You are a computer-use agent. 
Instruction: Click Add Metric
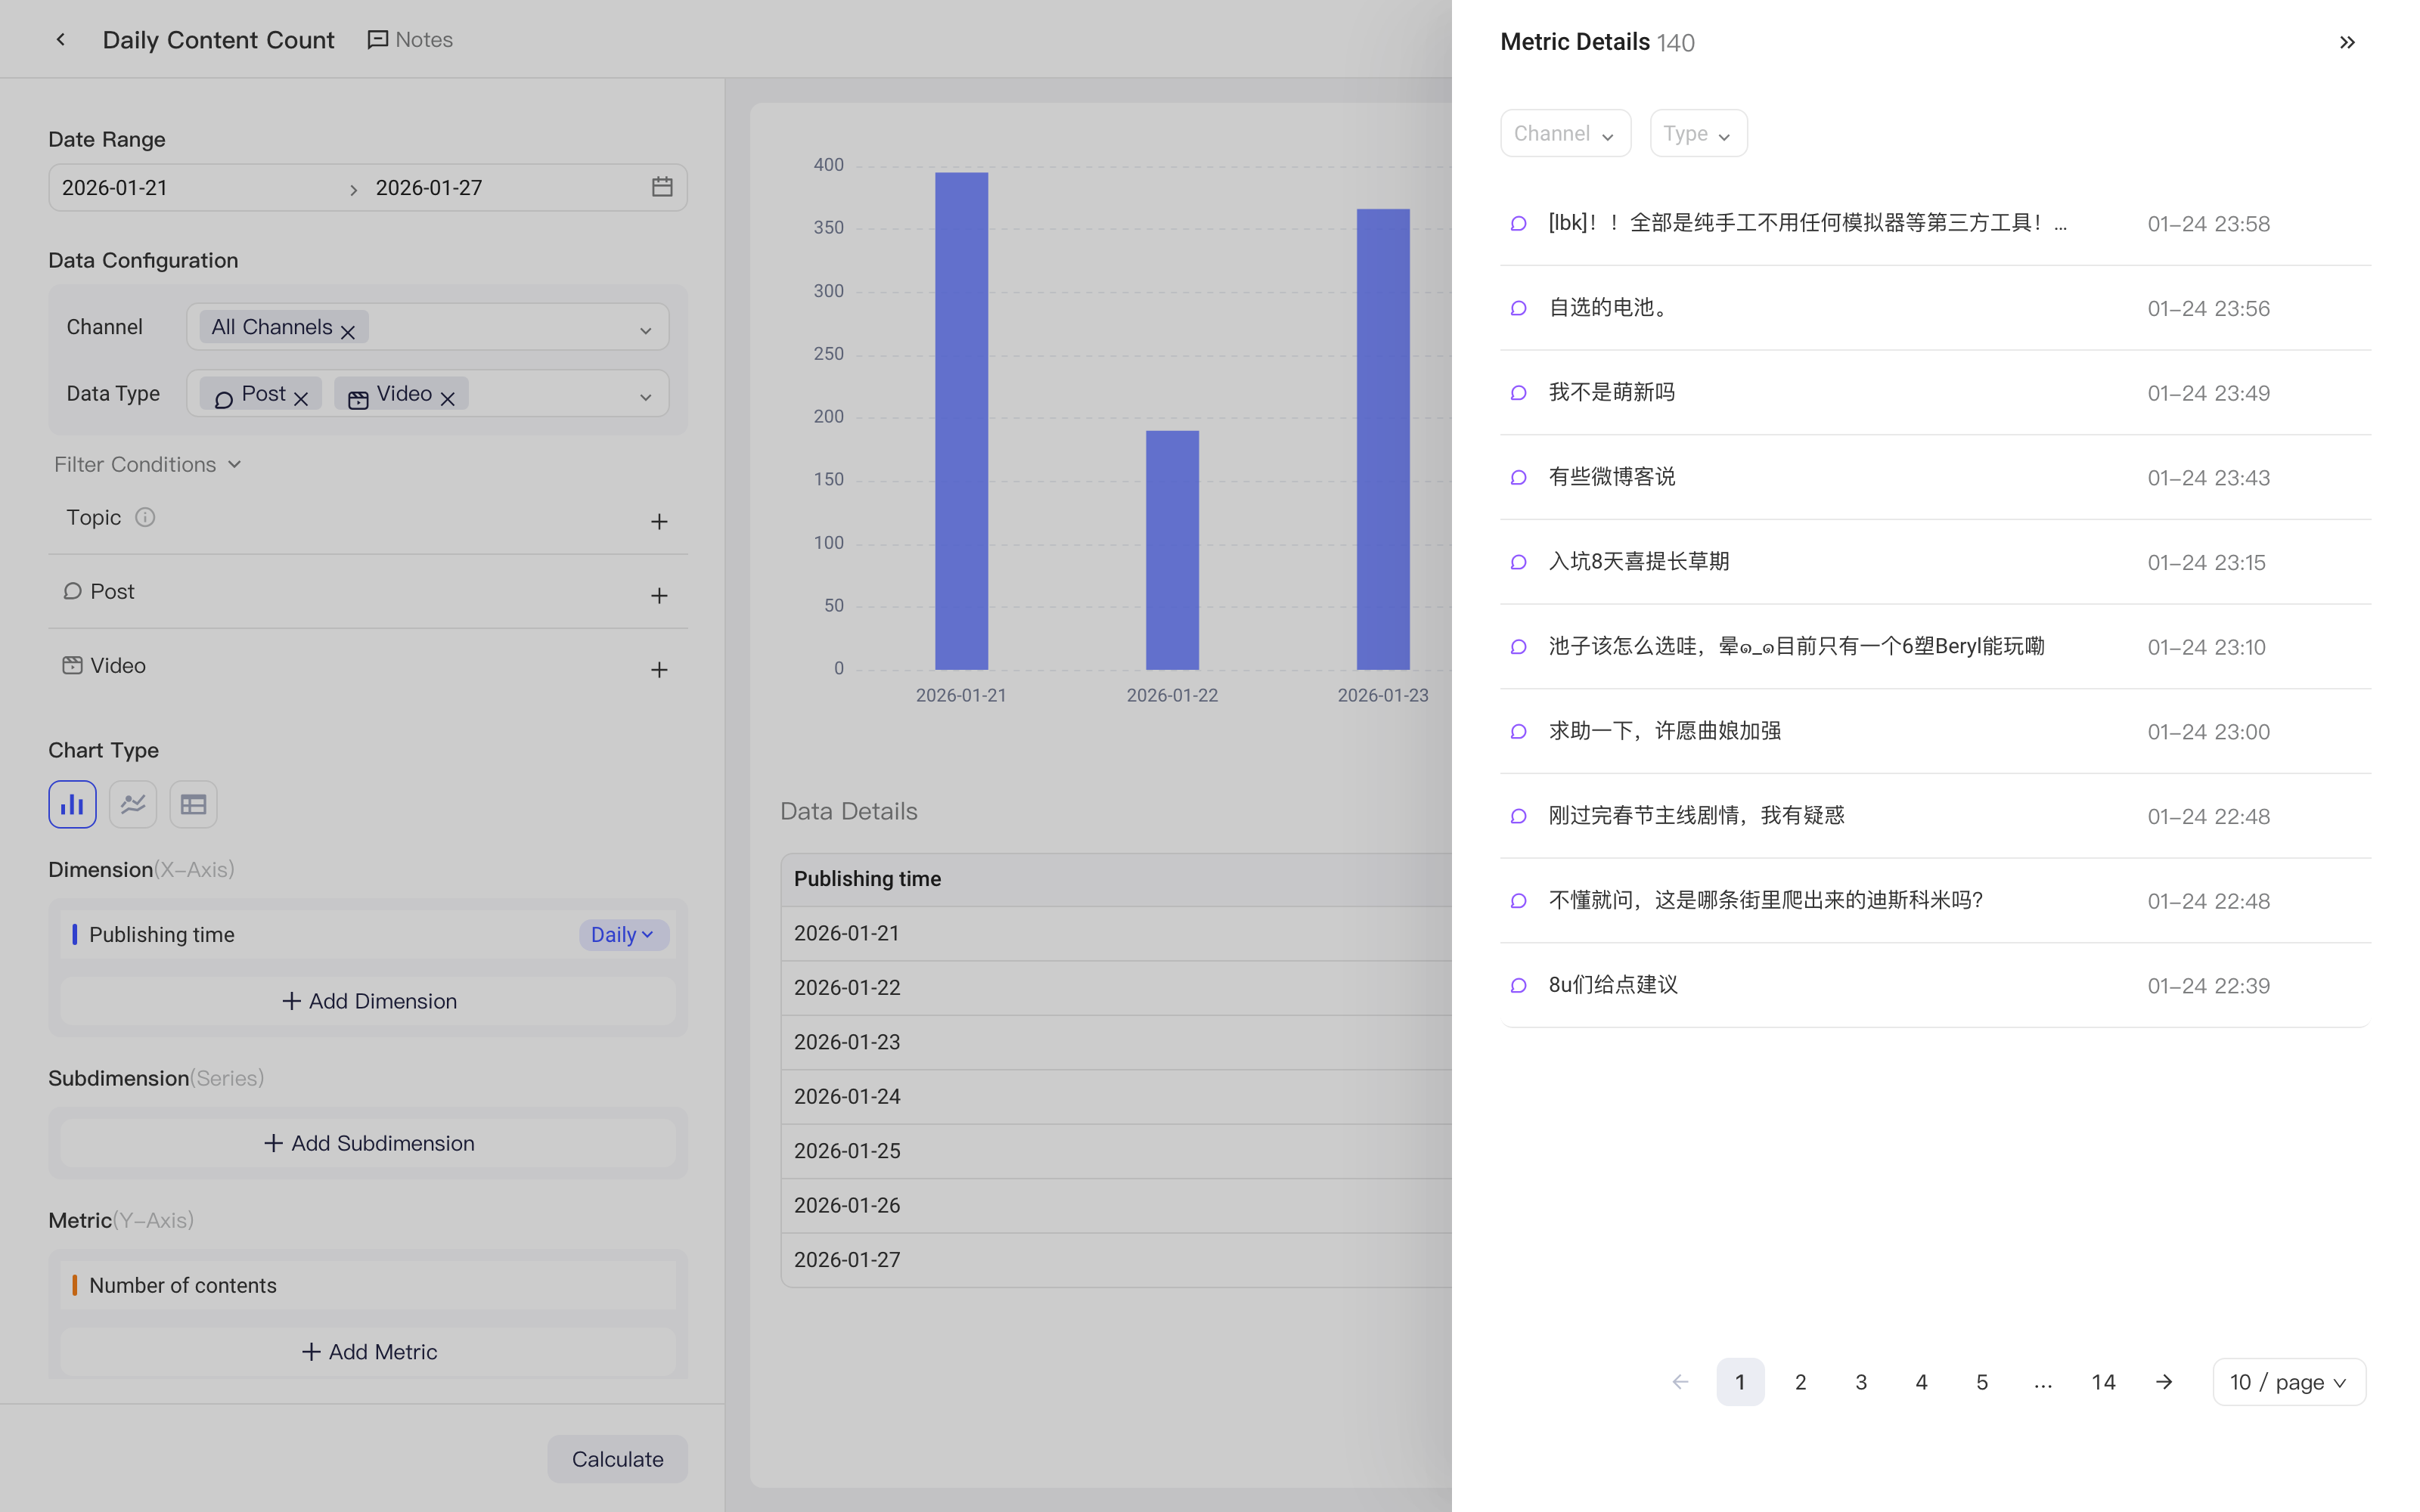tap(368, 1351)
